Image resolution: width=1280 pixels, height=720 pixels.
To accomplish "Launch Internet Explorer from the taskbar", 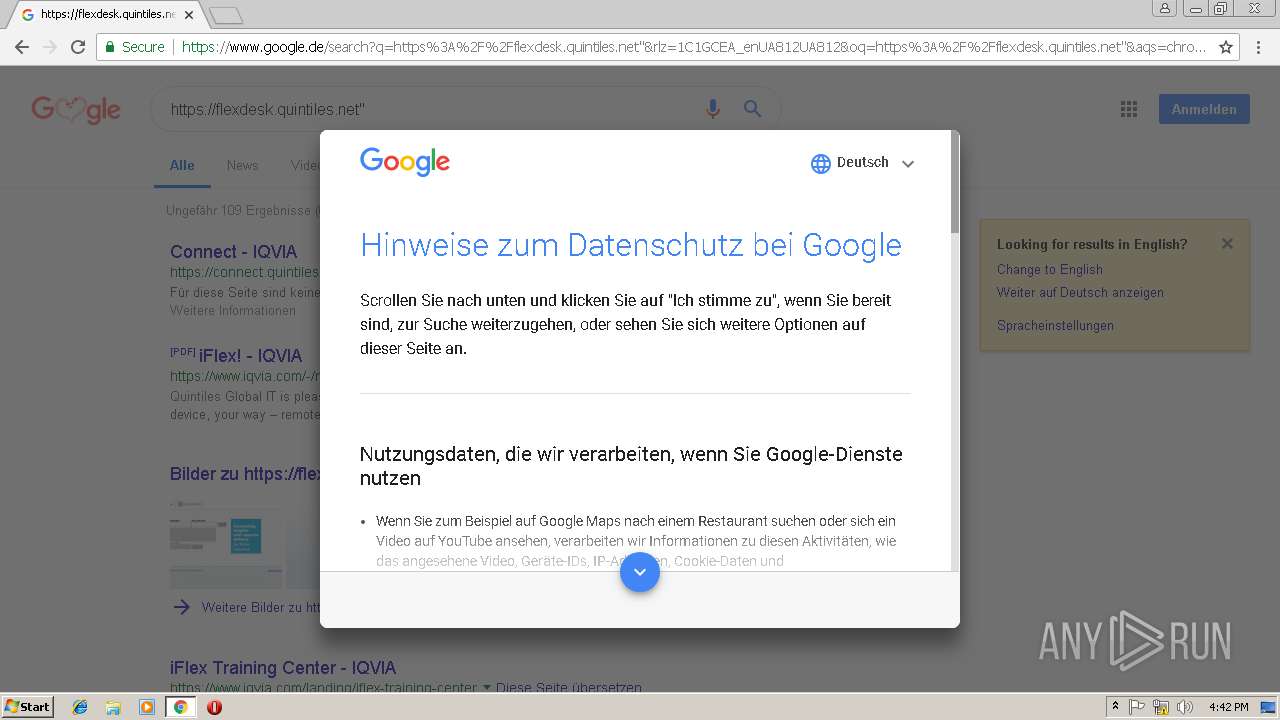I will 80,707.
